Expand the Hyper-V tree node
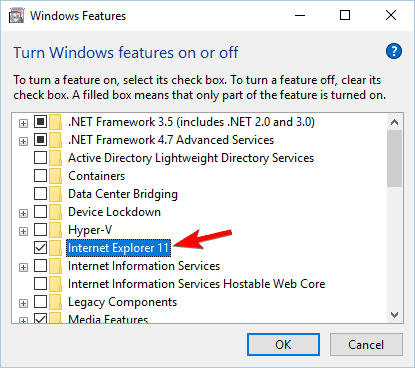Viewport: 415px width, 368px height. coord(23,231)
